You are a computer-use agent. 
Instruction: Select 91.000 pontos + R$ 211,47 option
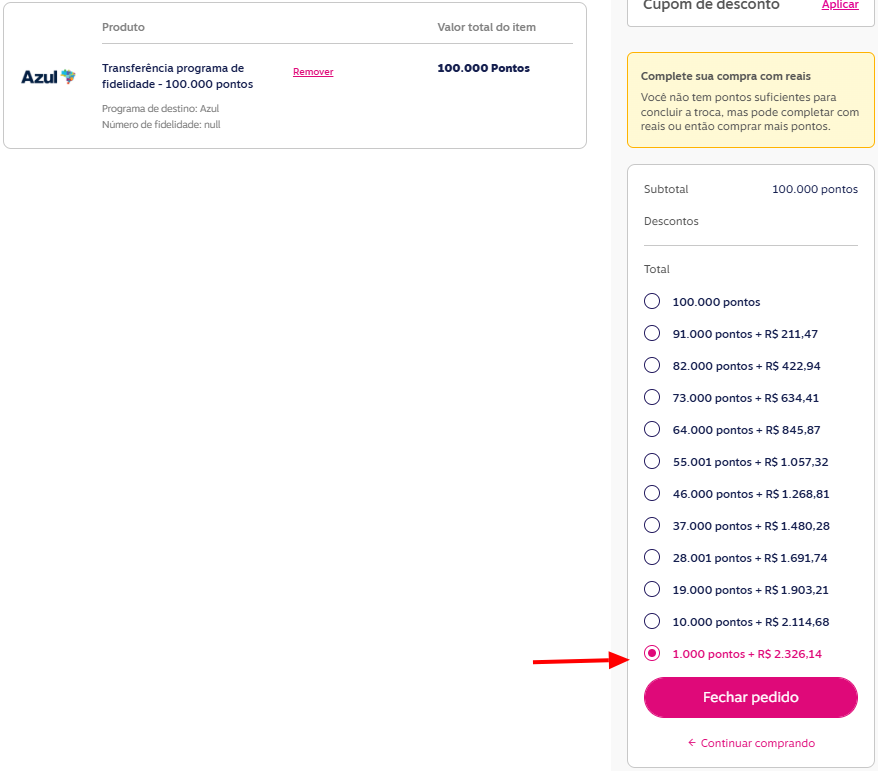click(x=652, y=333)
